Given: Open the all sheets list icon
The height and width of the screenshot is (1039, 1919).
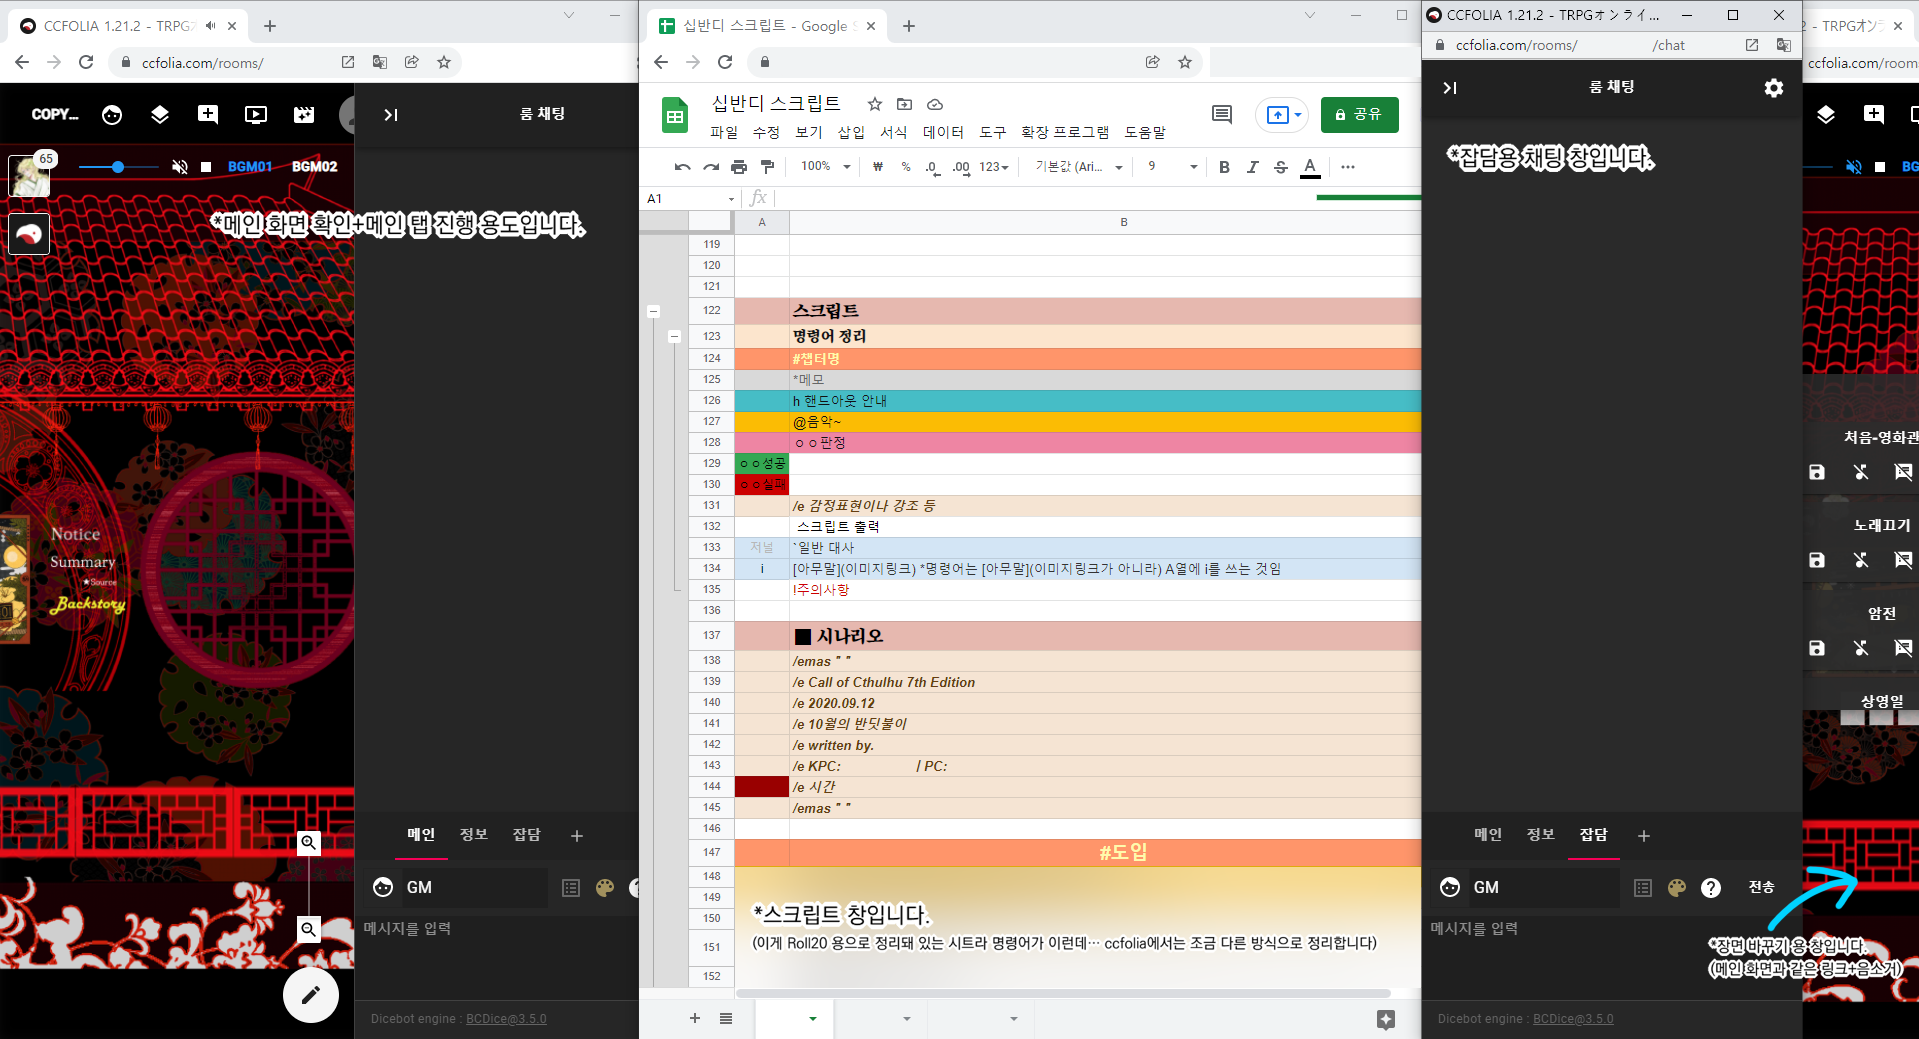Looking at the screenshot, I should (726, 1018).
